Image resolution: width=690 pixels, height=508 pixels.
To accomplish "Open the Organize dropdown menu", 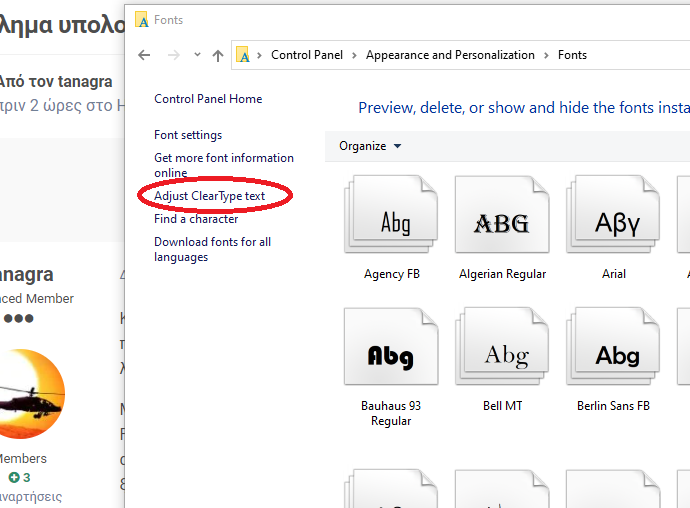I will click(x=370, y=146).
